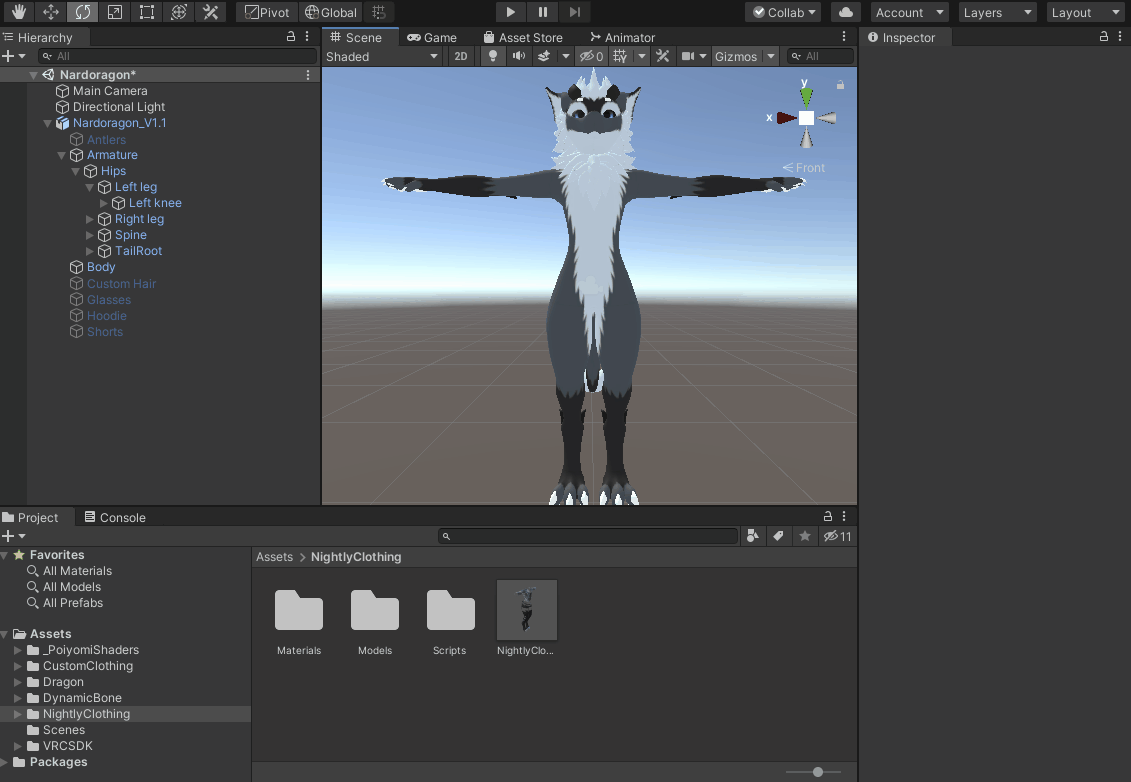The height and width of the screenshot is (782, 1131).
Task: Toggle Pivot handle position
Action: 267,12
